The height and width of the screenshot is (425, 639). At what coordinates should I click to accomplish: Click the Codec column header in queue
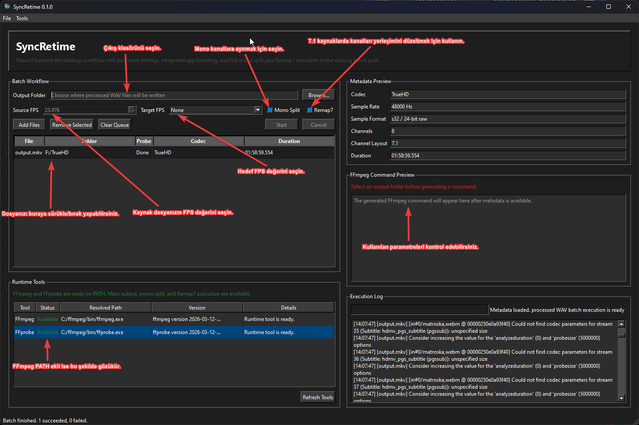coord(198,141)
